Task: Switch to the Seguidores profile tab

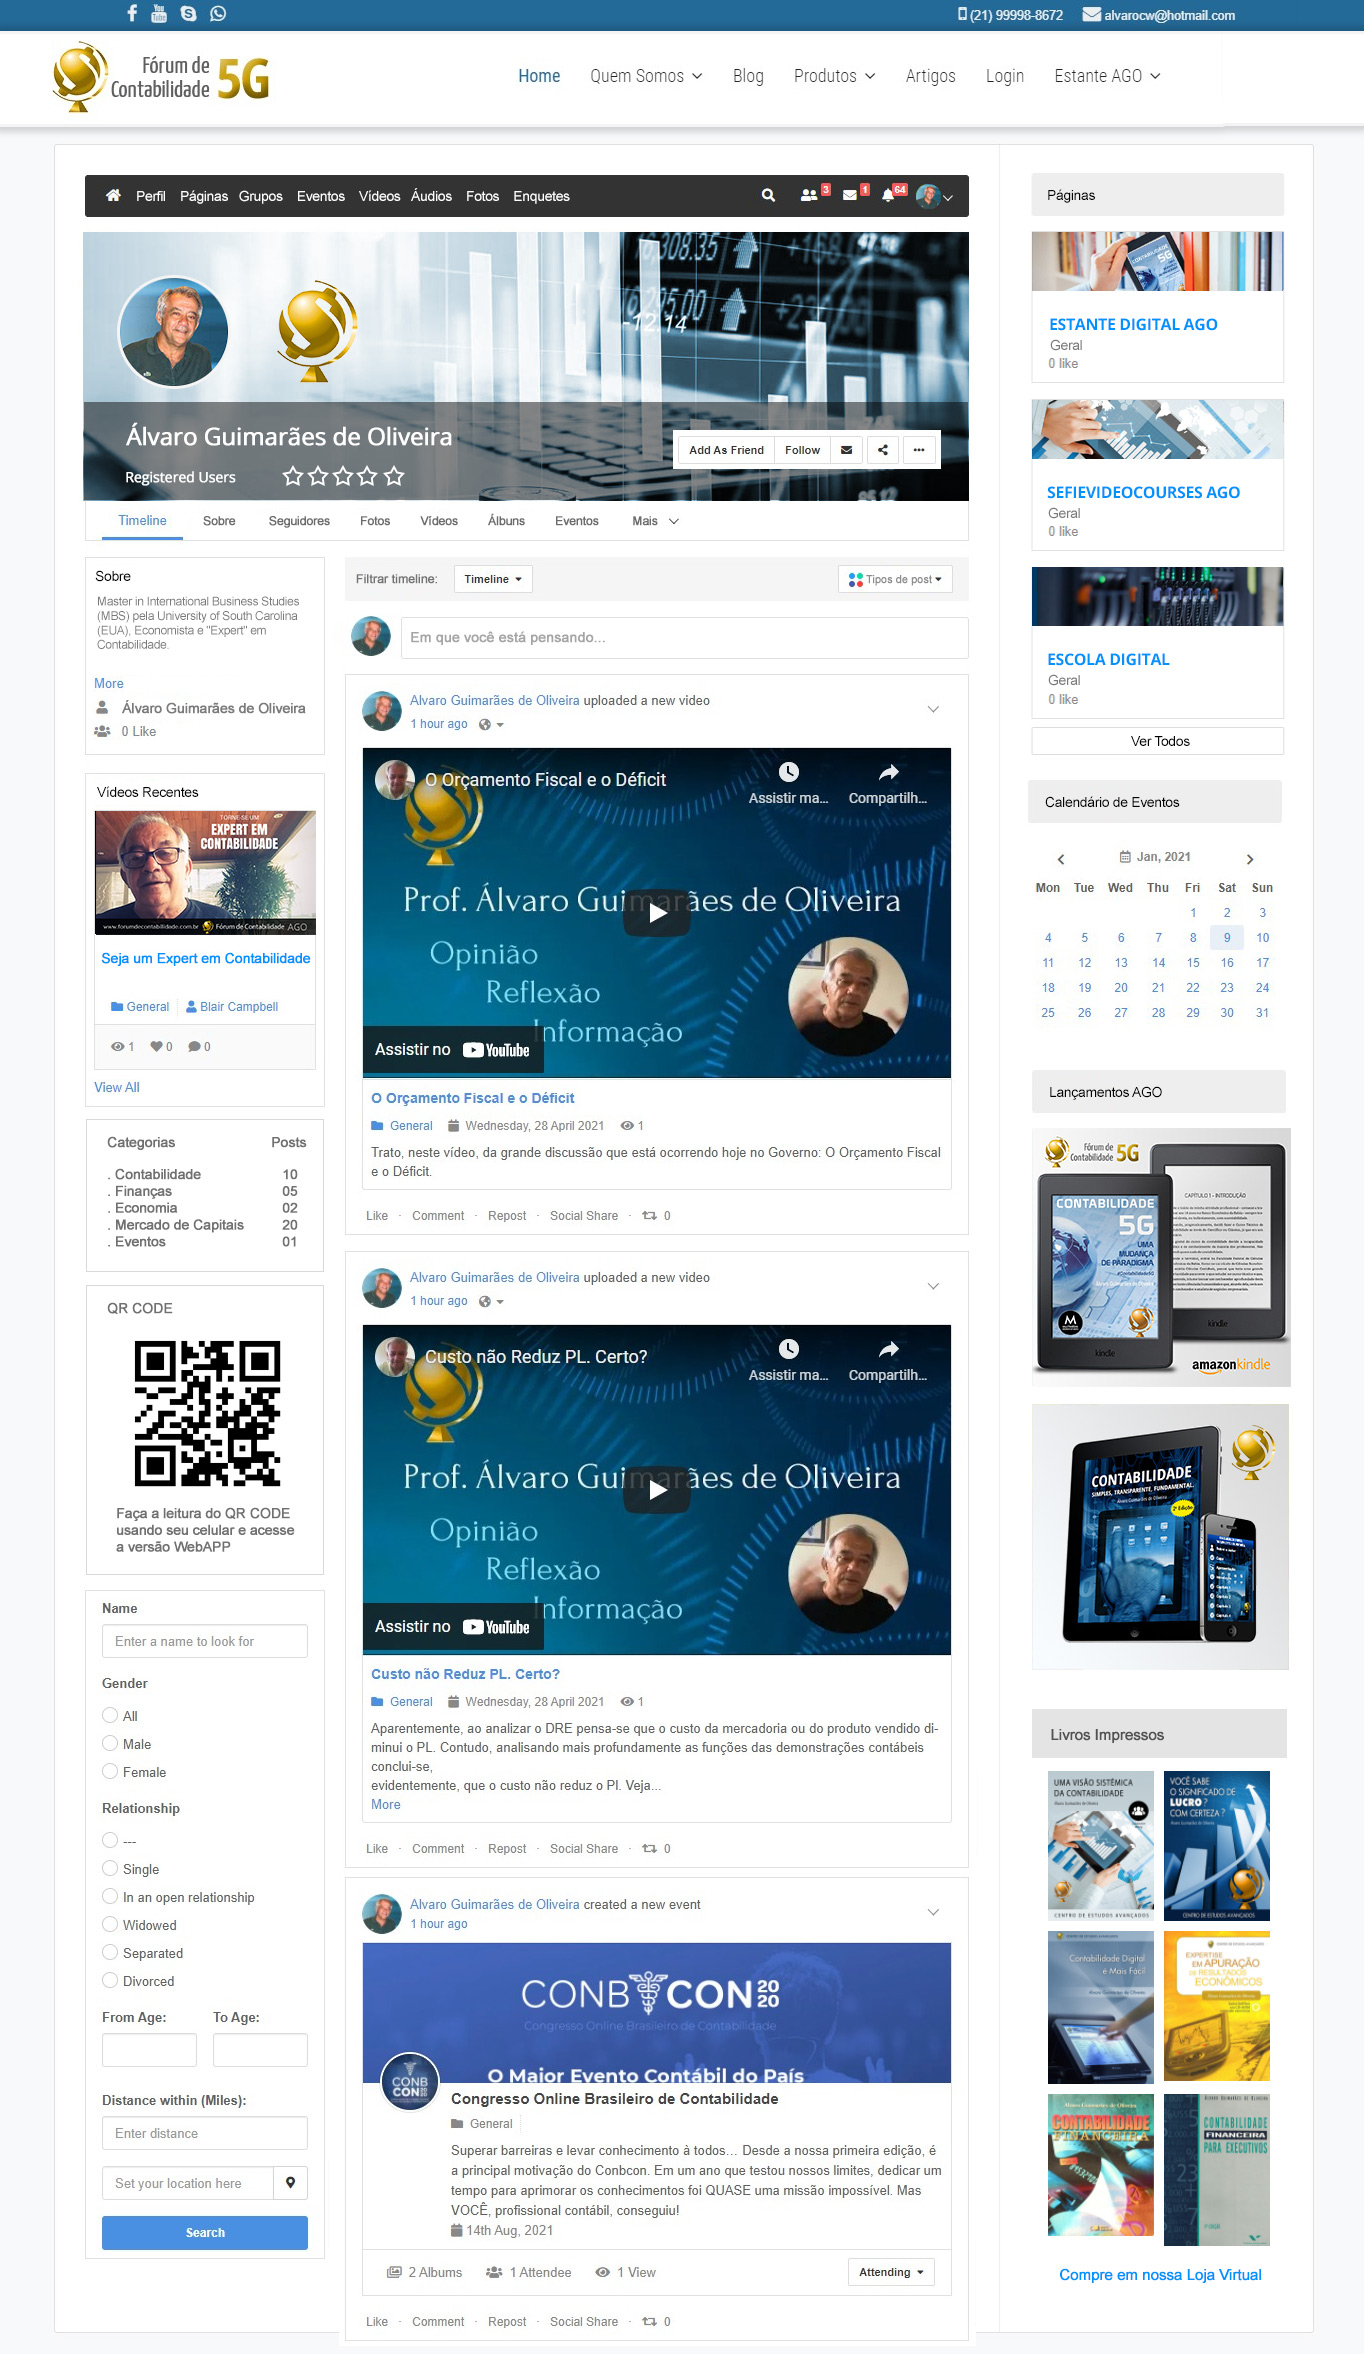Action: pos(299,521)
